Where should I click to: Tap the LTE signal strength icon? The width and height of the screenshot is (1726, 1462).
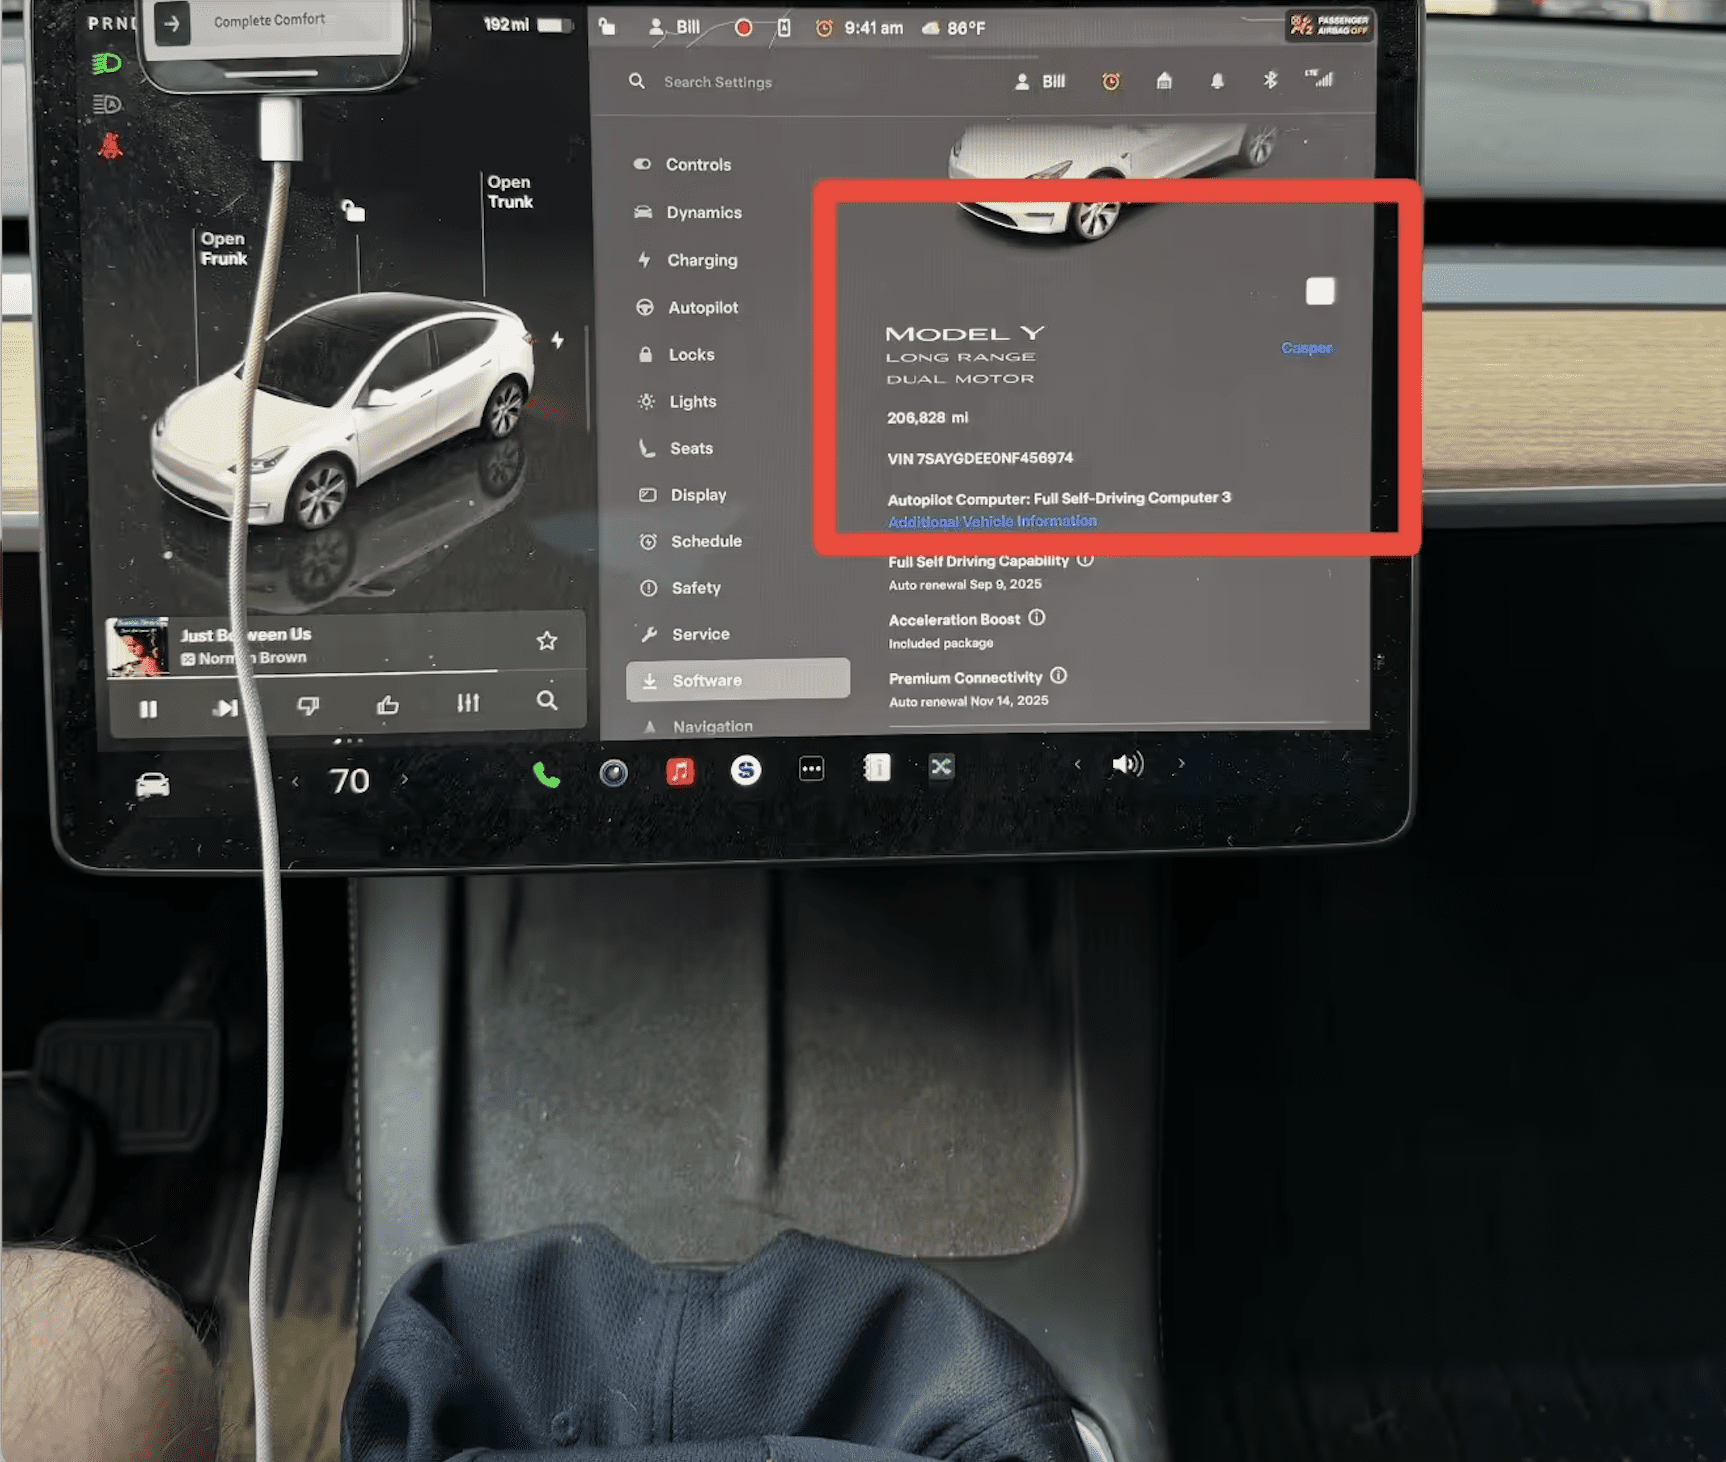[x=1319, y=78]
